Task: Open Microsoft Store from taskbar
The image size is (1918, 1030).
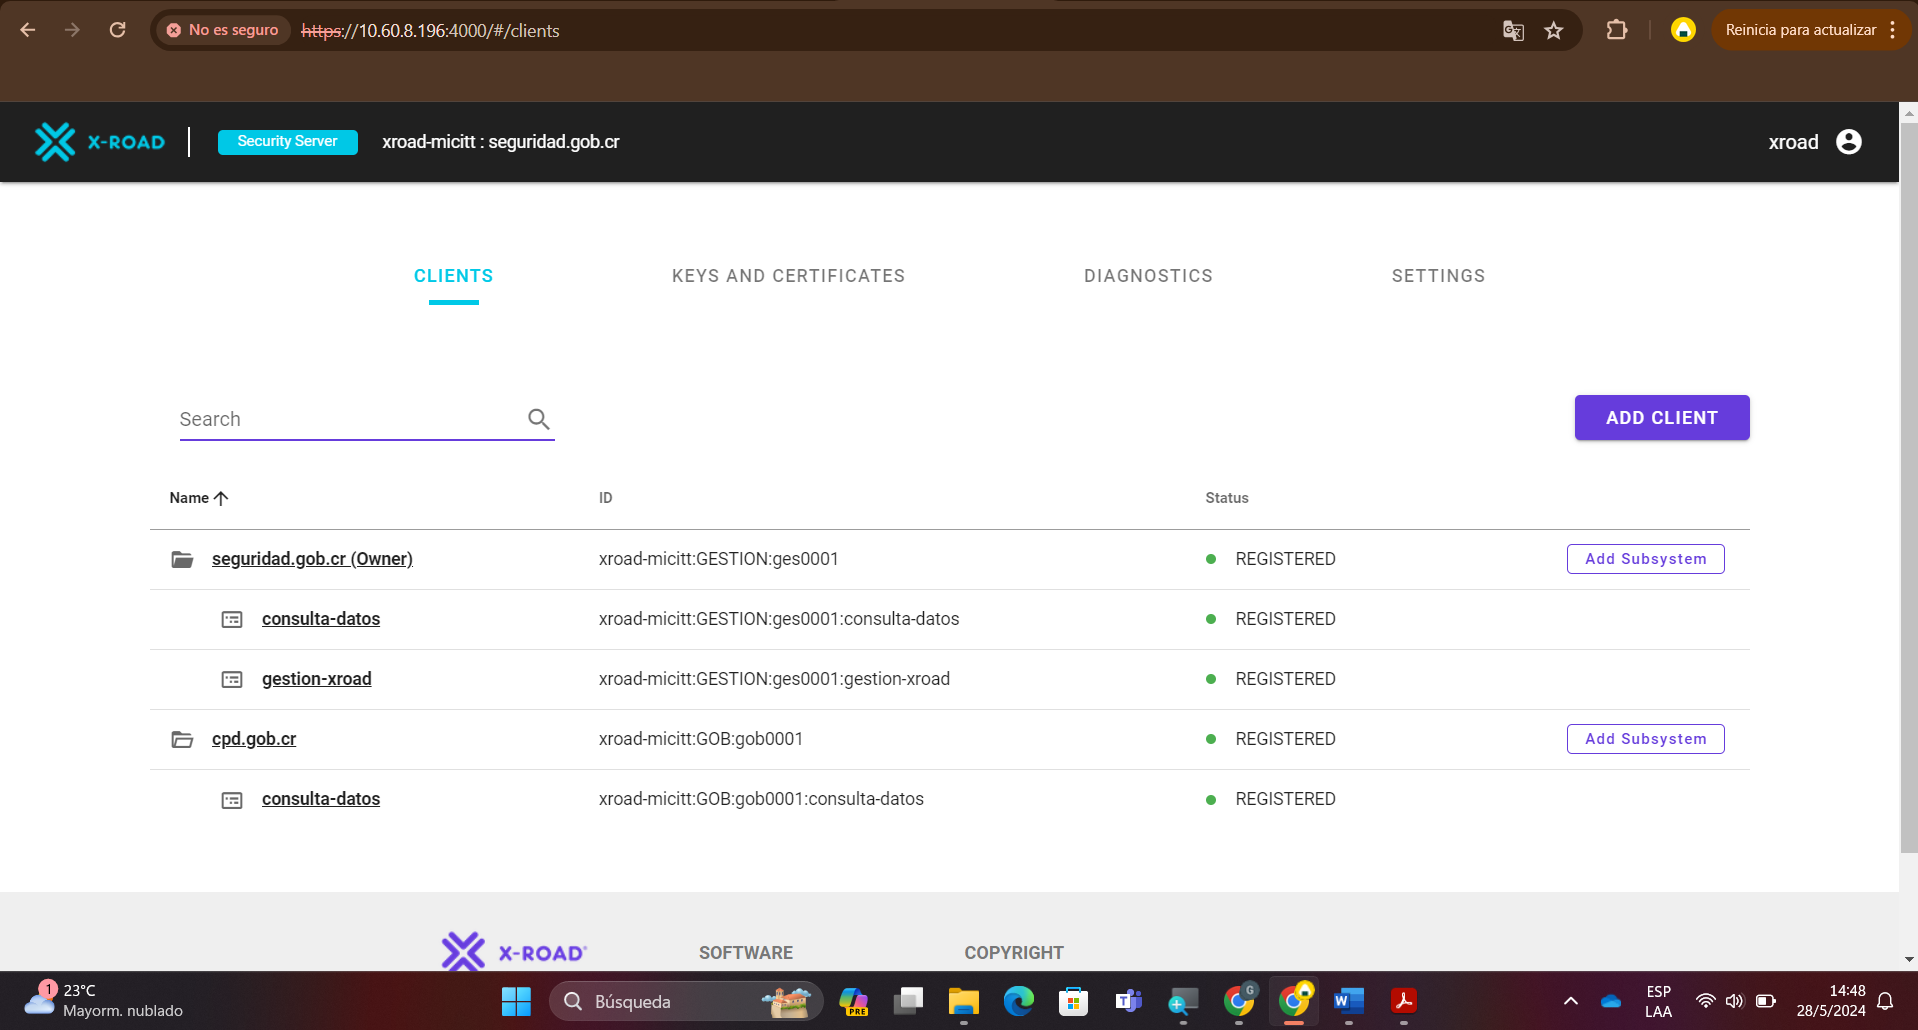Action: pos(1073,1001)
